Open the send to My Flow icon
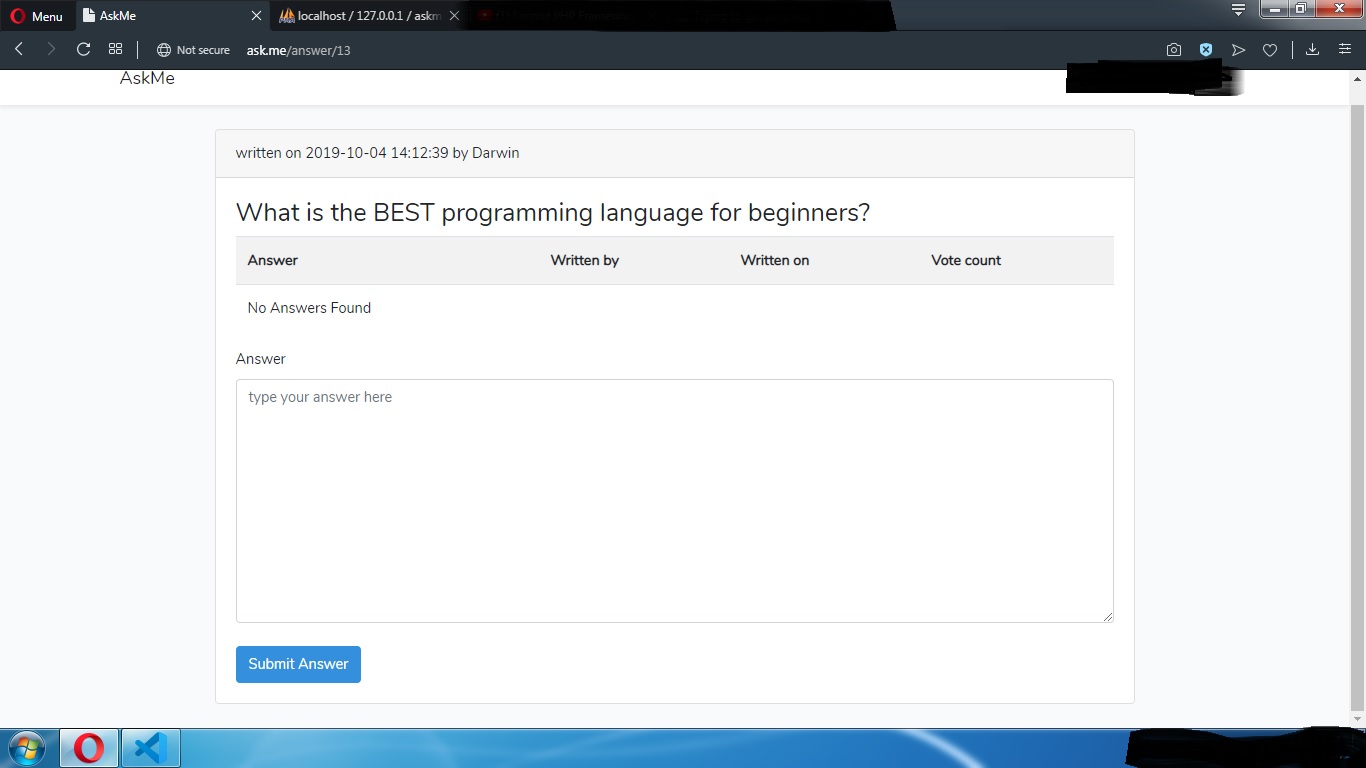Screen dimensions: 1366x768 1238,50
